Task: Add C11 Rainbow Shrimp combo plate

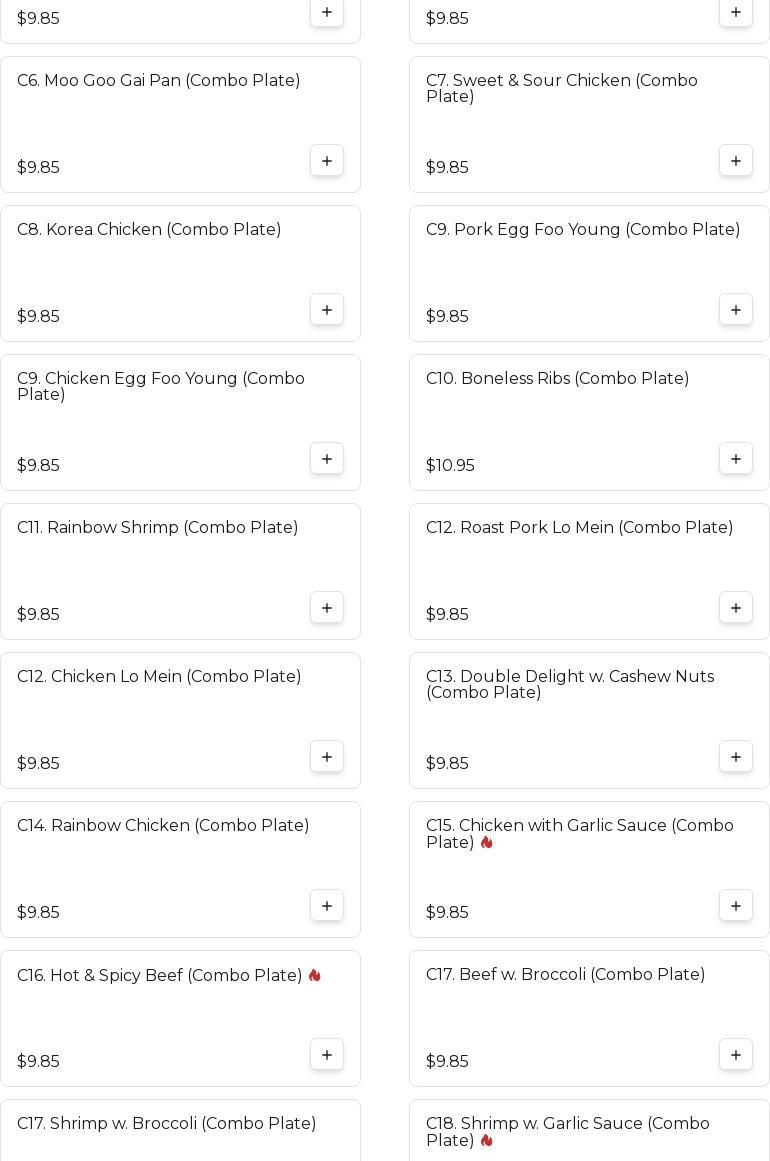Action: click(x=327, y=608)
